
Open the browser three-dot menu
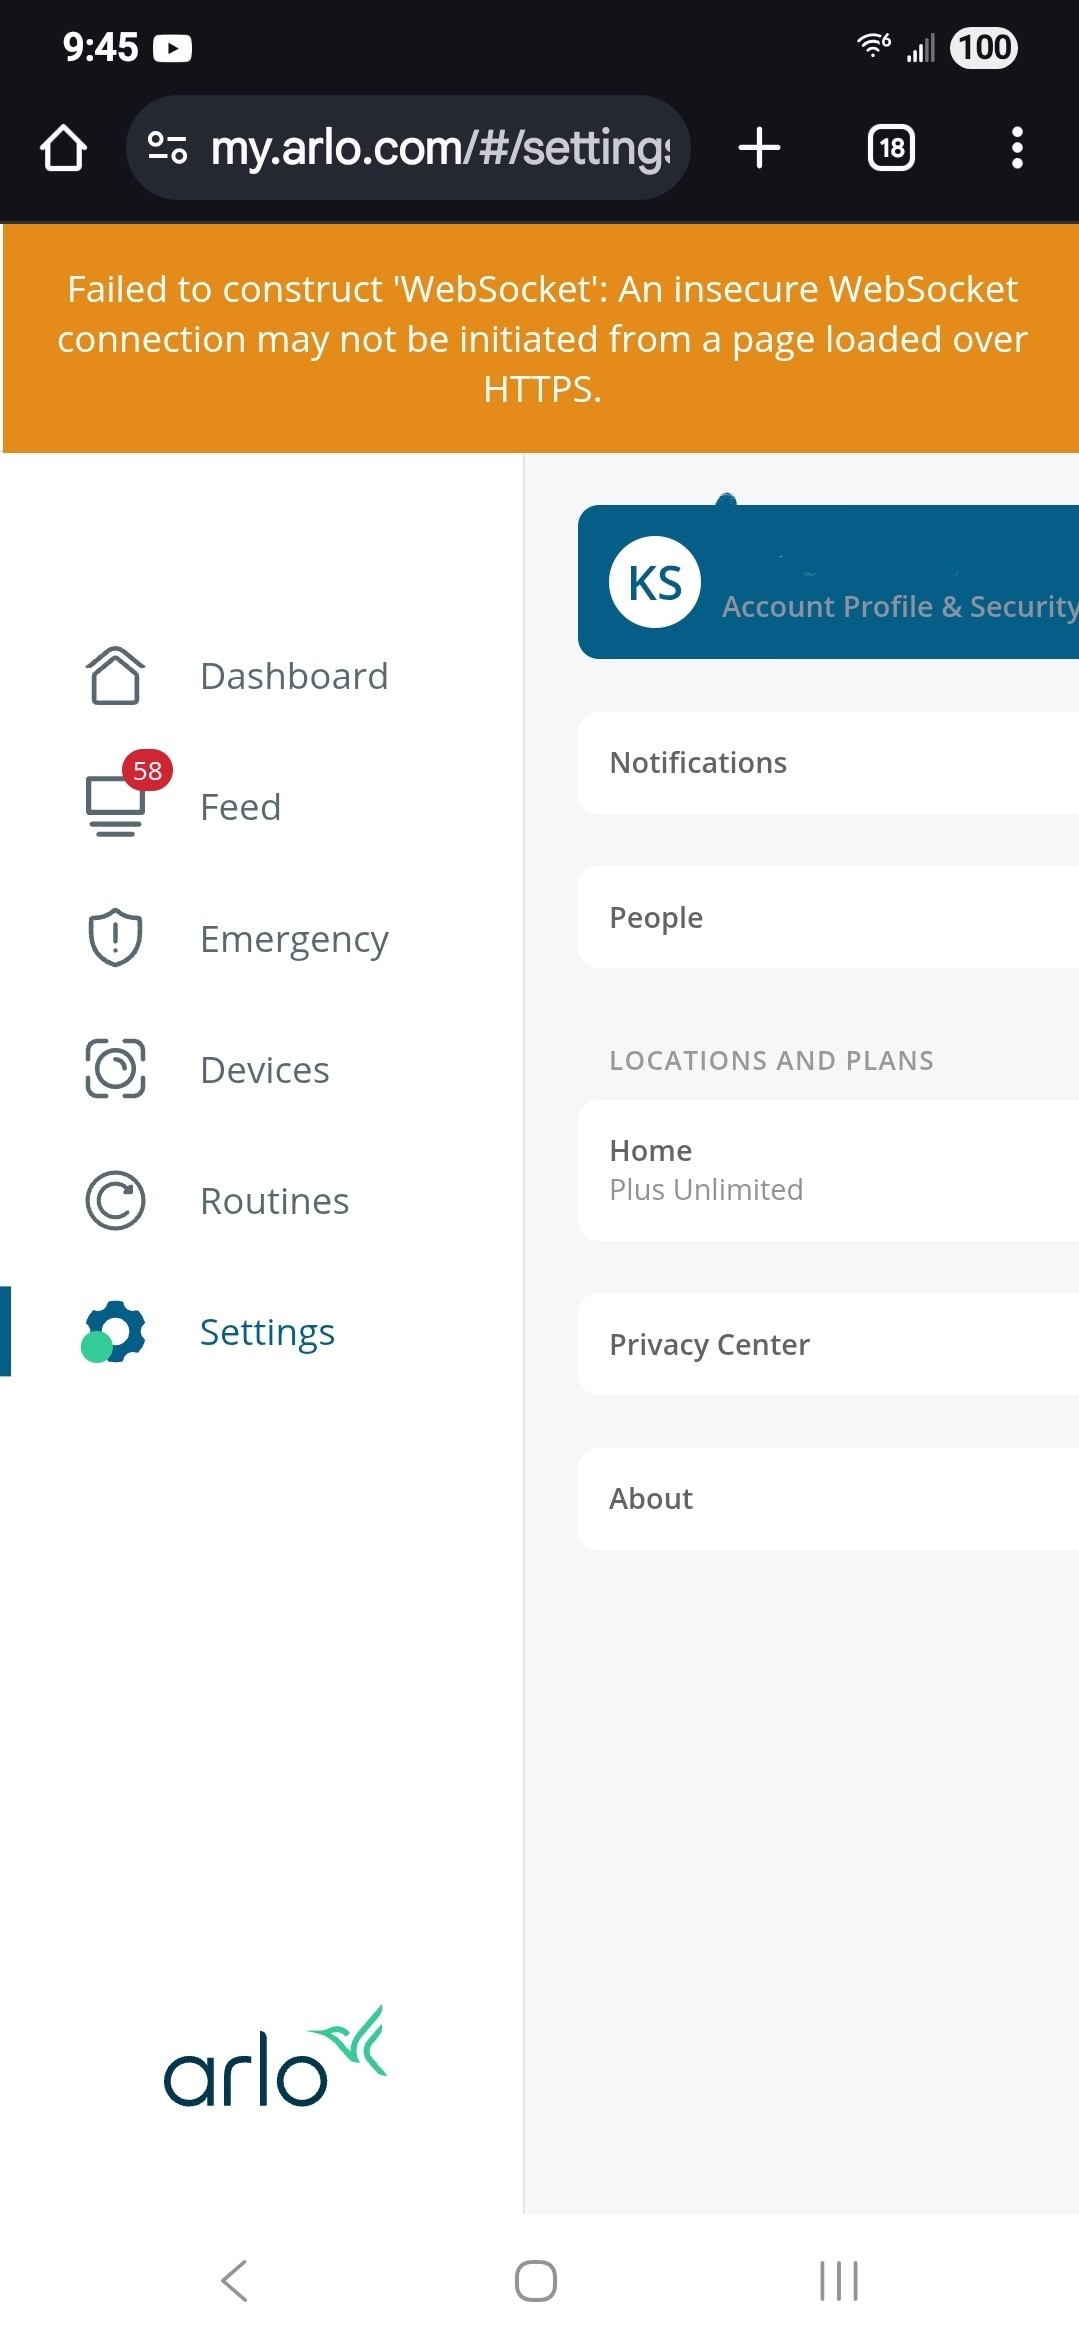point(1016,148)
